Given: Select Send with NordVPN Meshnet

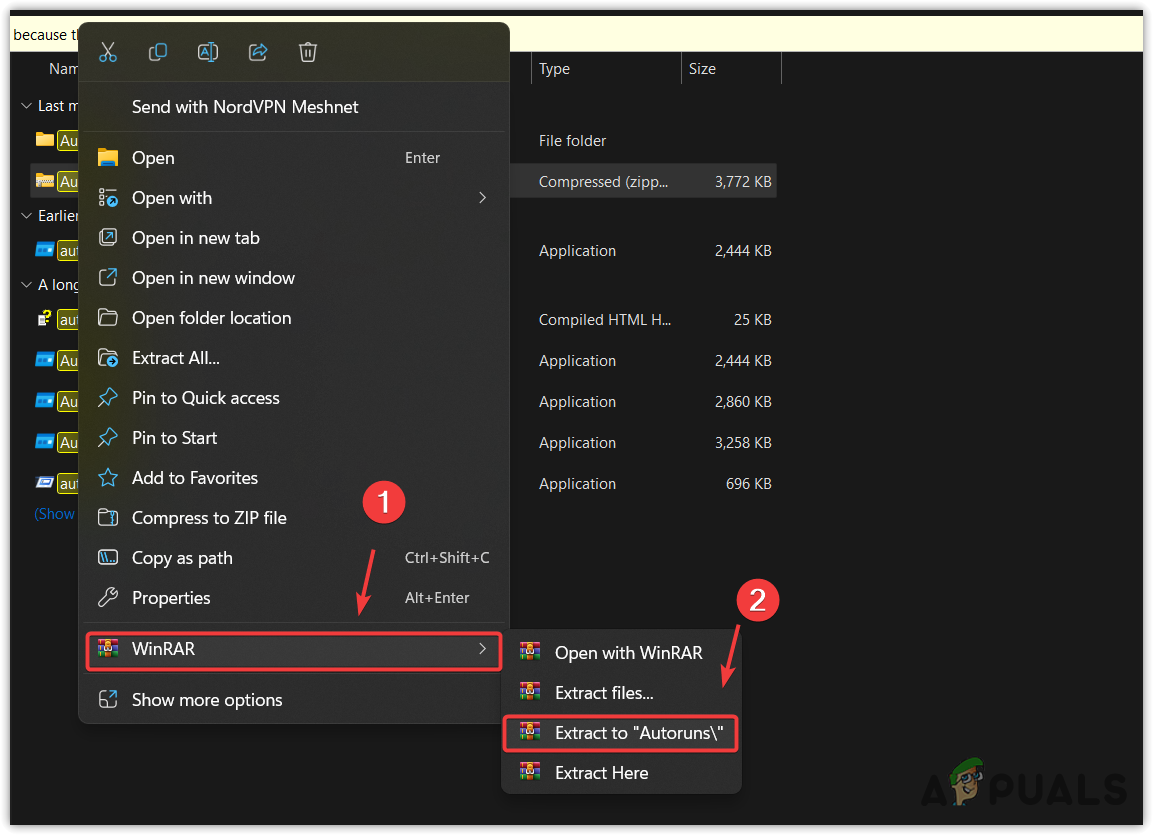Looking at the screenshot, I should tap(245, 107).
